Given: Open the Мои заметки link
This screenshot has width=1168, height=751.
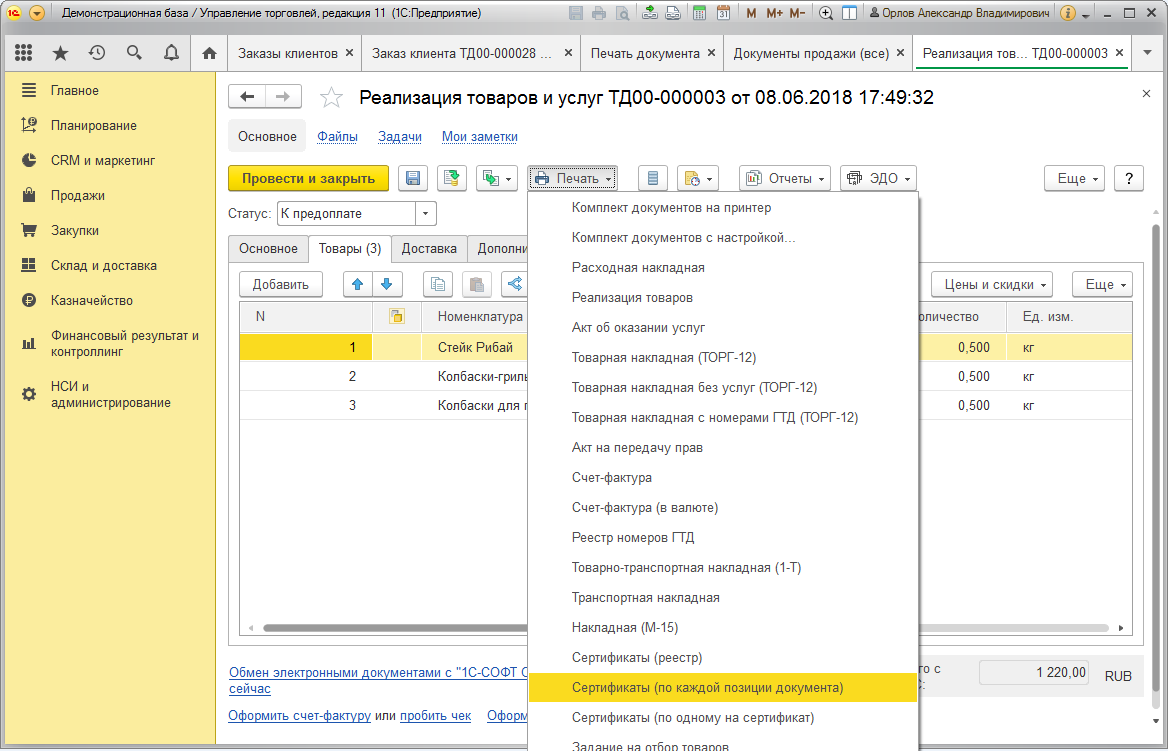Looking at the screenshot, I should pyautogui.click(x=480, y=137).
